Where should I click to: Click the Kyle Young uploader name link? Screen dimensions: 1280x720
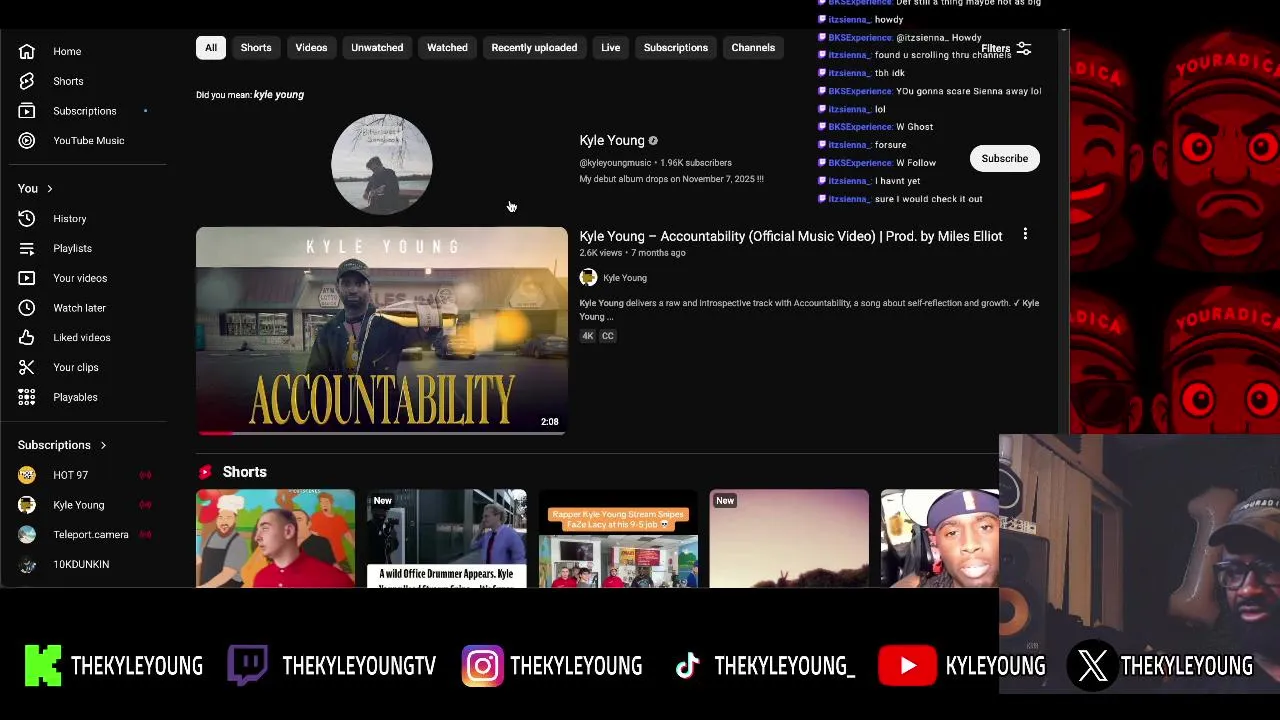click(x=625, y=278)
